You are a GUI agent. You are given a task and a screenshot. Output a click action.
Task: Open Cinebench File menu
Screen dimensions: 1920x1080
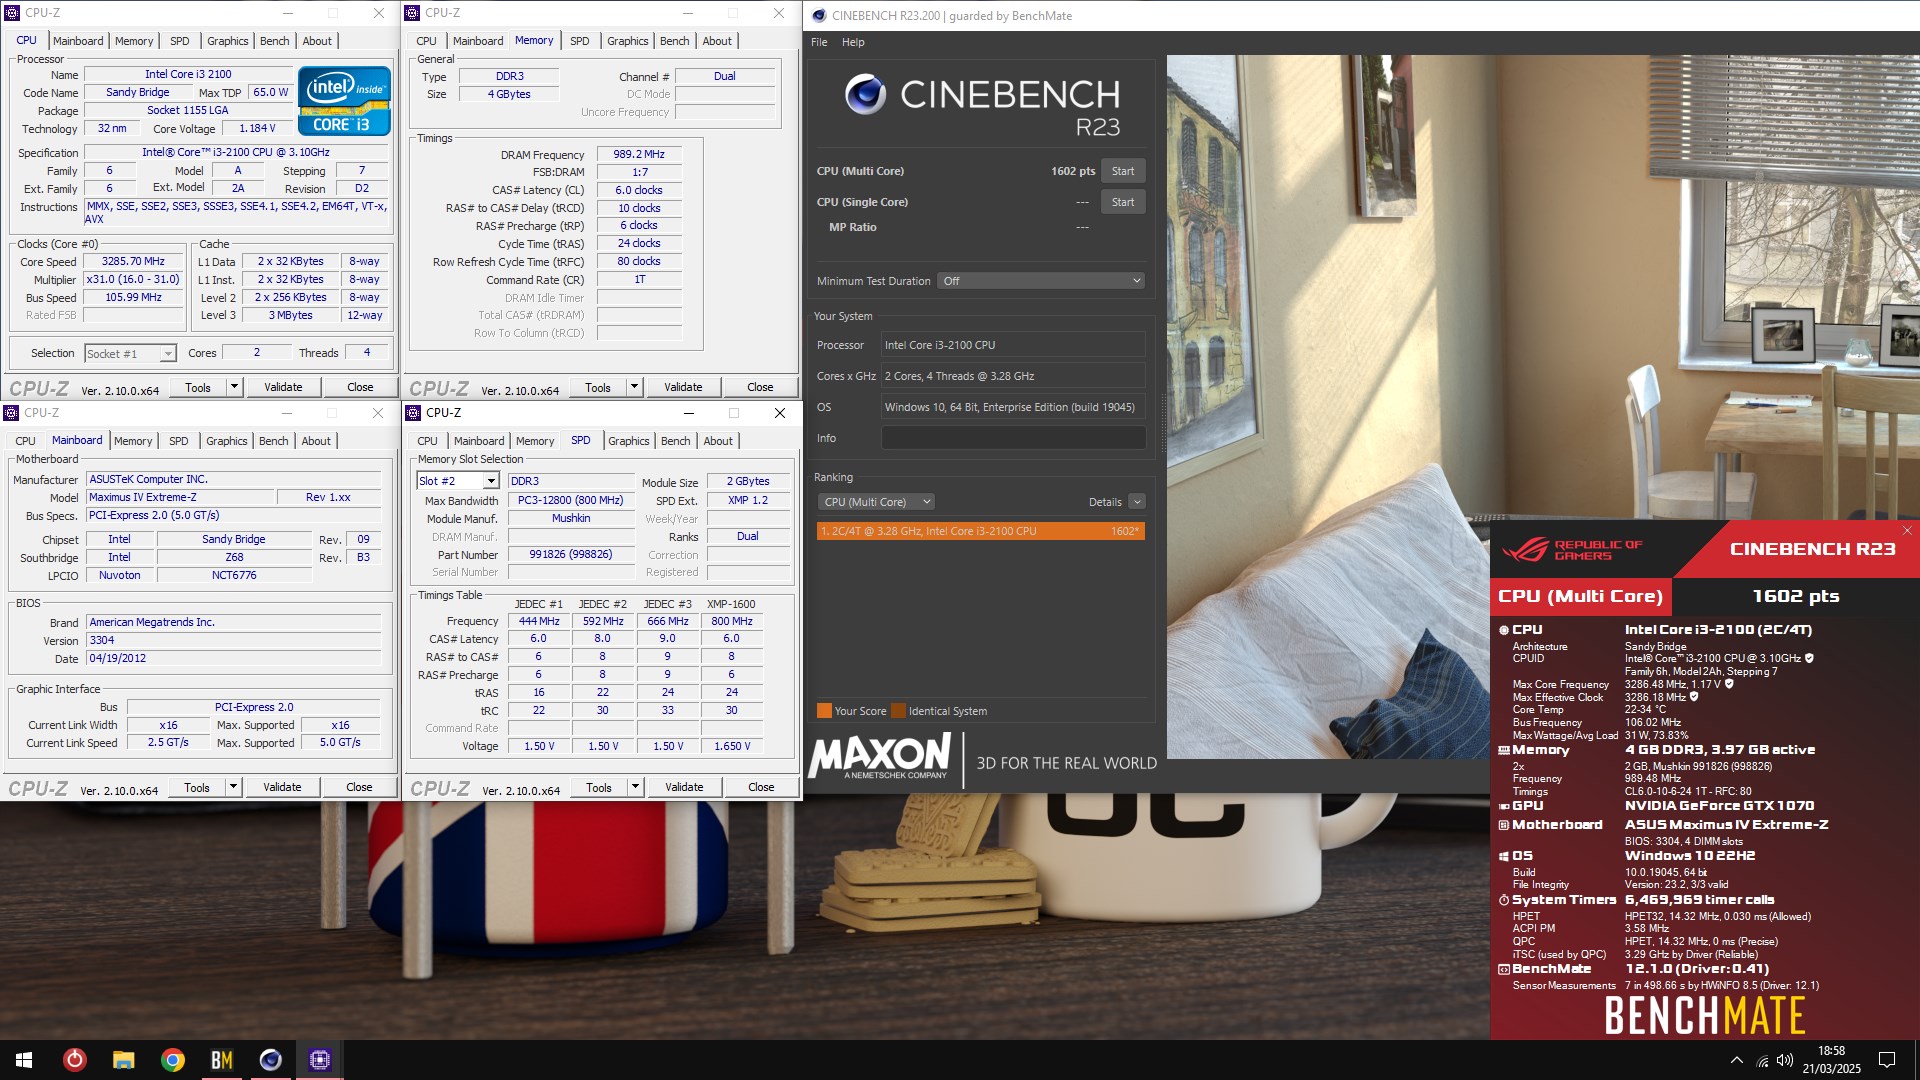coord(819,42)
